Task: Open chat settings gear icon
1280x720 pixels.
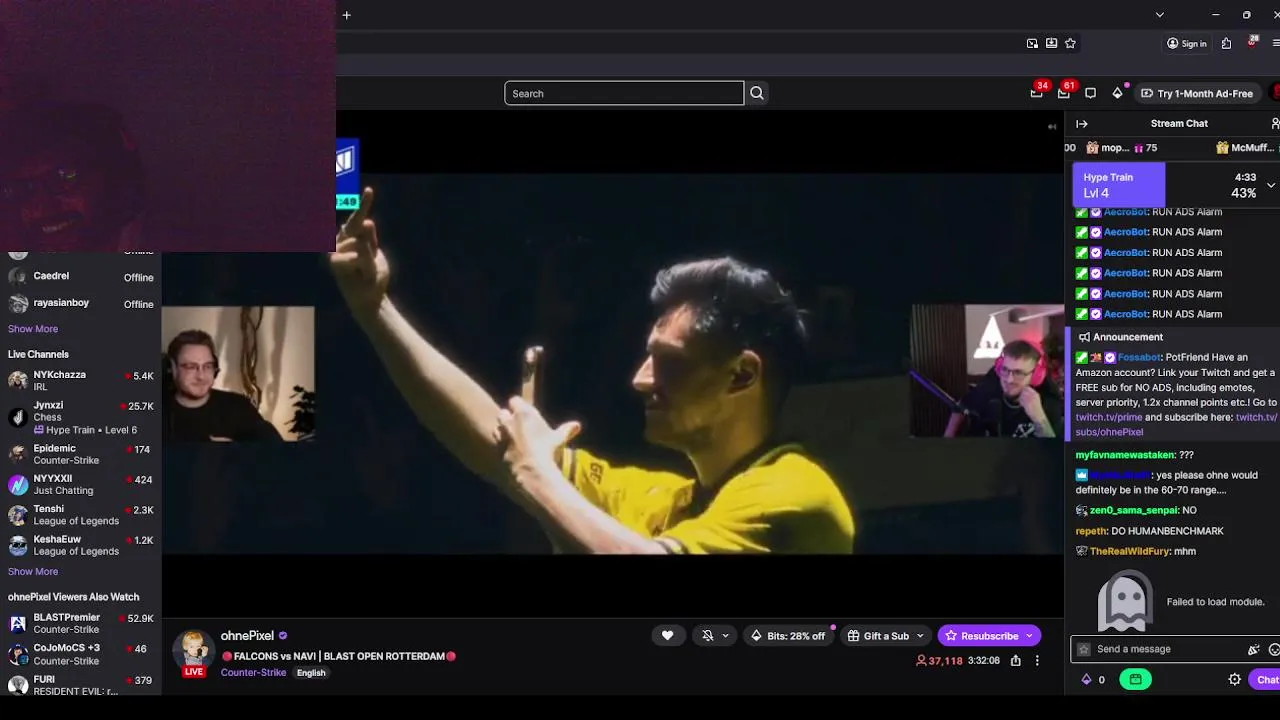Action: (x=1235, y=680)
